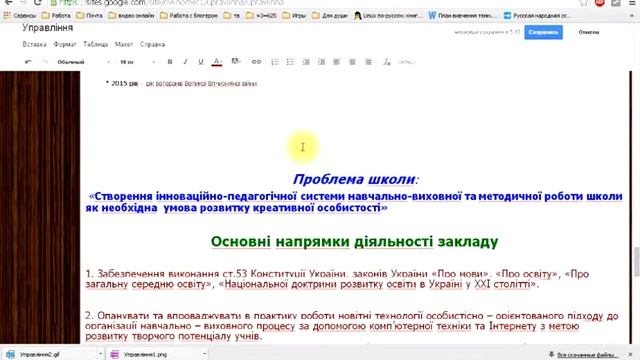
Task: Open the Почта bookmark folder
Action: click(89, 16)
